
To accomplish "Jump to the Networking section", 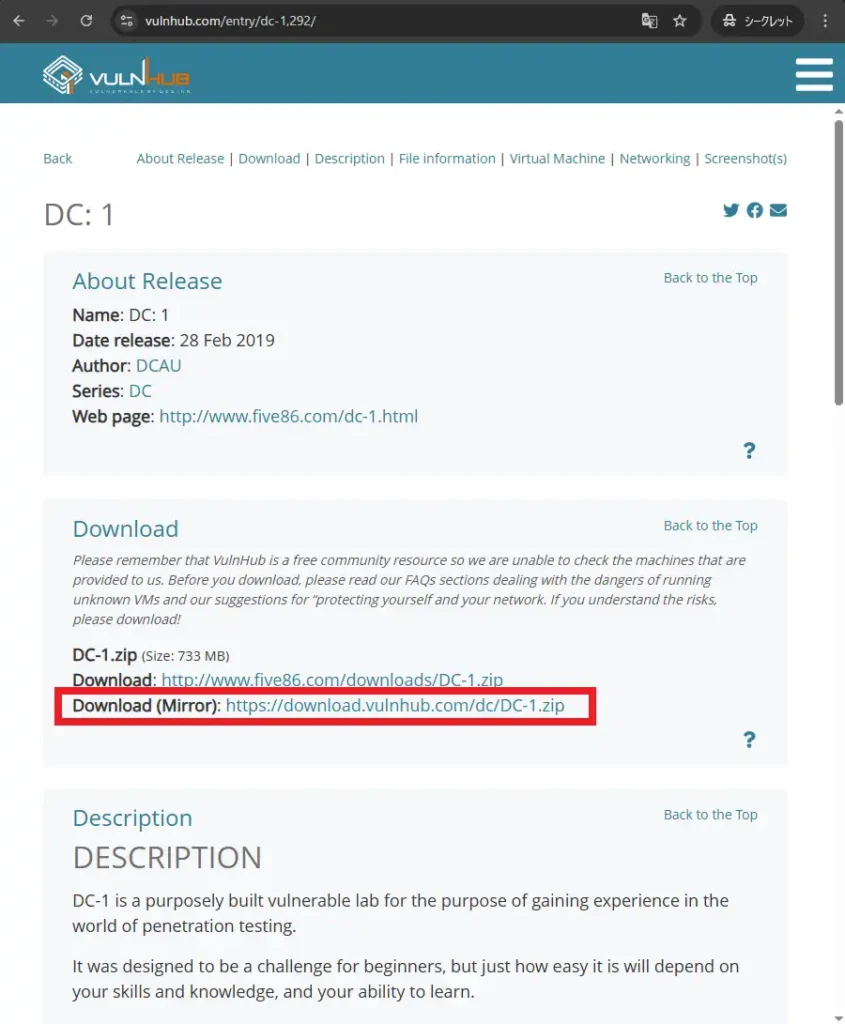I will pyautogui.click(x=654, y=159).
